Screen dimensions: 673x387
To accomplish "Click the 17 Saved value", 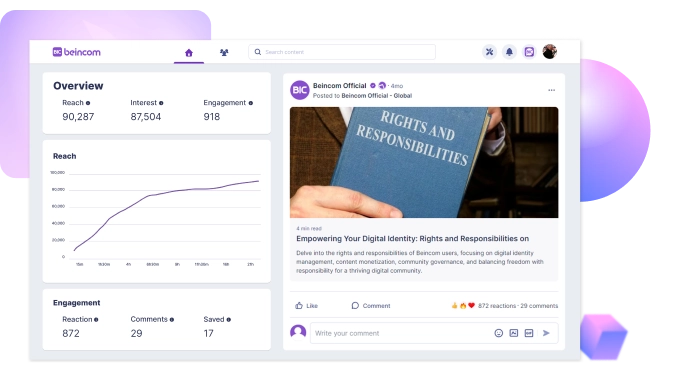I will pos(209,333).
